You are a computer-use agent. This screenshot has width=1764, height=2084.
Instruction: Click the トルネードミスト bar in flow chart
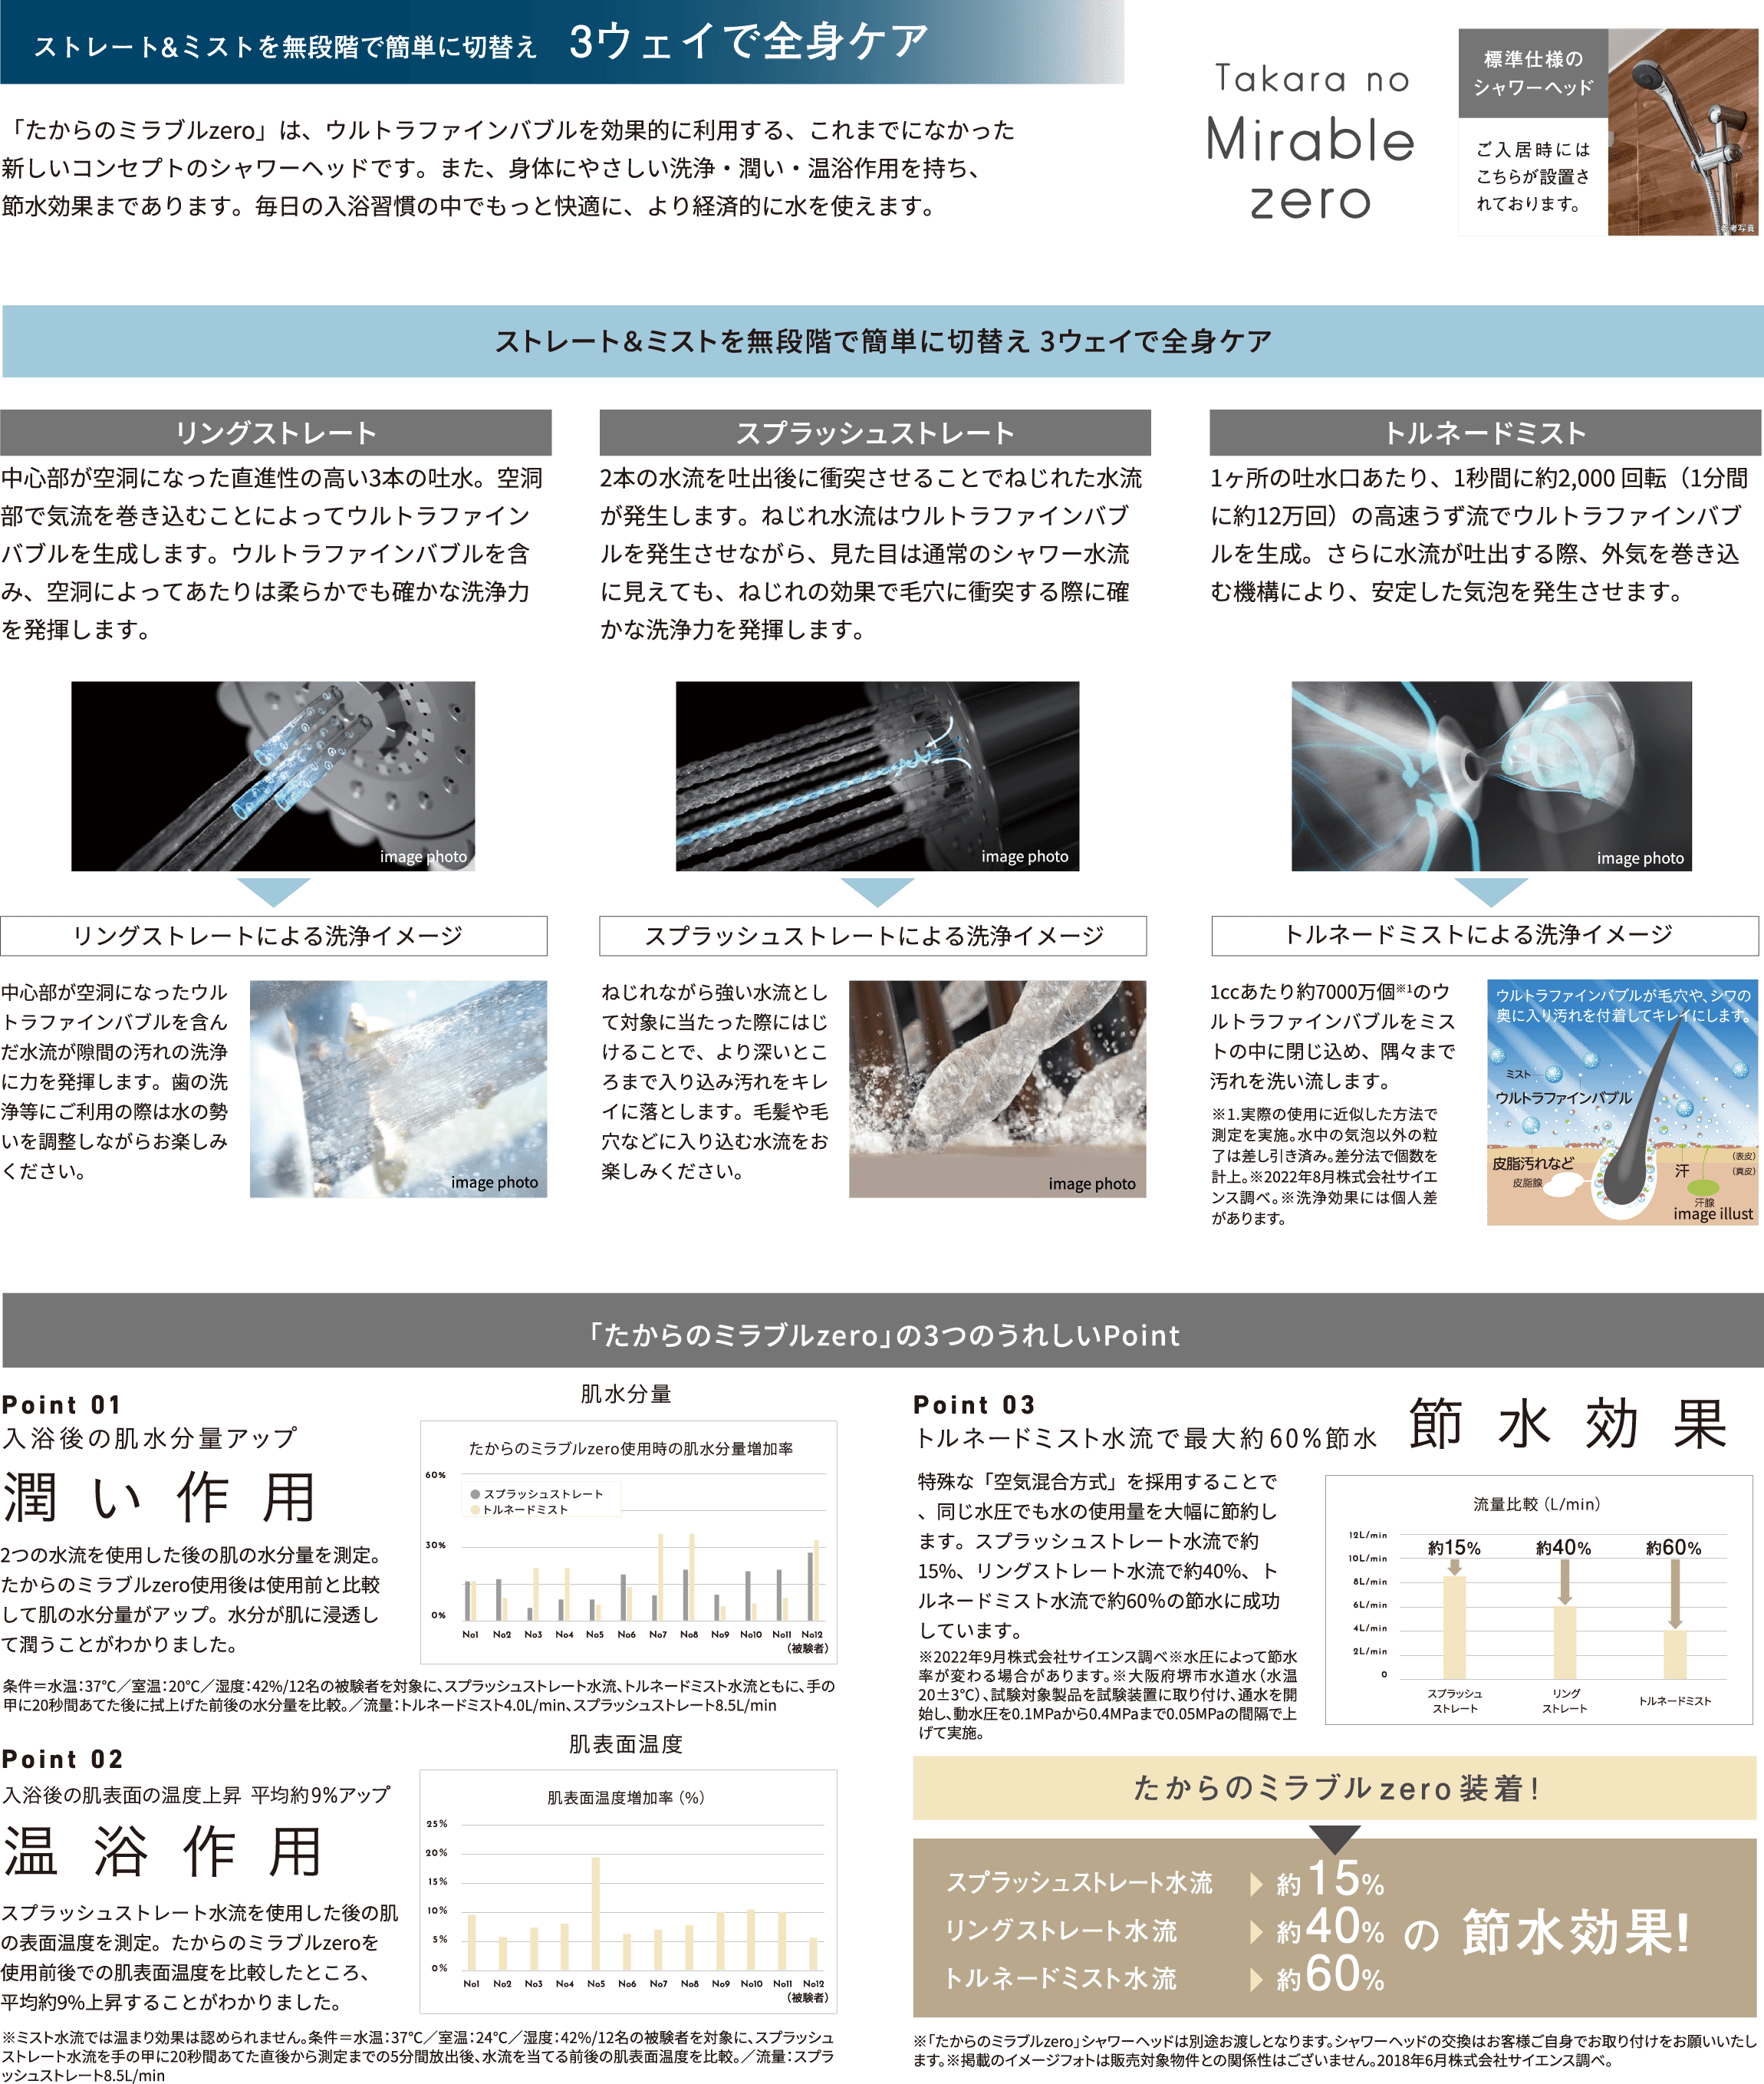1675,1655
